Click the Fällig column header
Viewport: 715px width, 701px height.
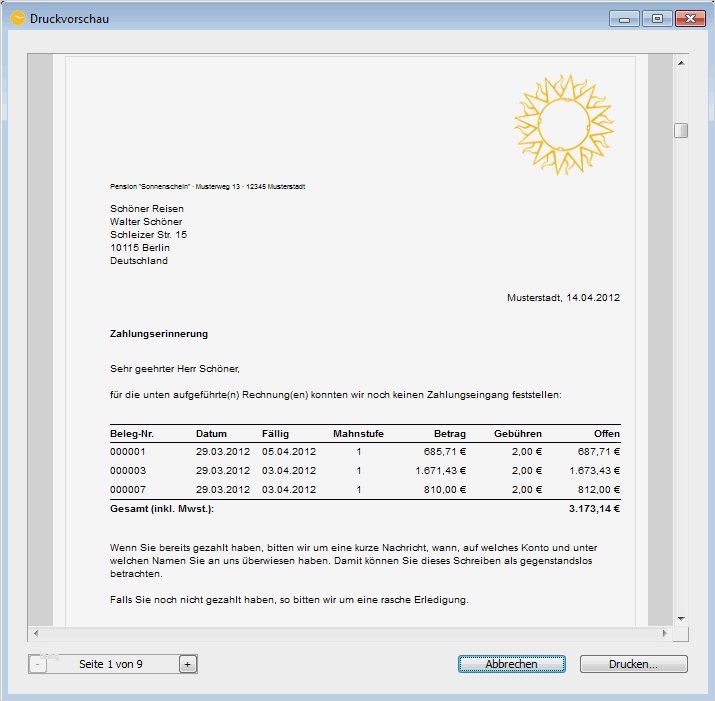[x=275, y=434]
